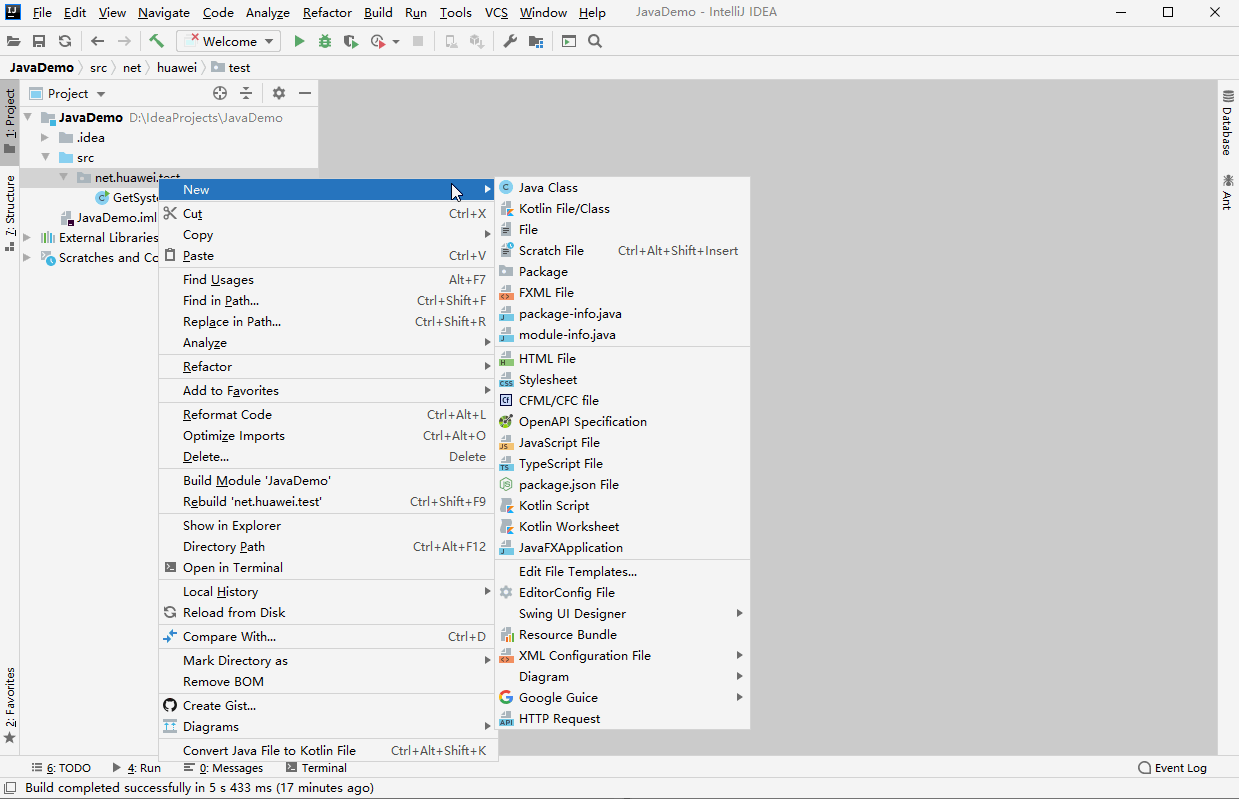1239x799 pixels.
Task: Choose Find Usages in the context menu
Action: tap(327, 280)
